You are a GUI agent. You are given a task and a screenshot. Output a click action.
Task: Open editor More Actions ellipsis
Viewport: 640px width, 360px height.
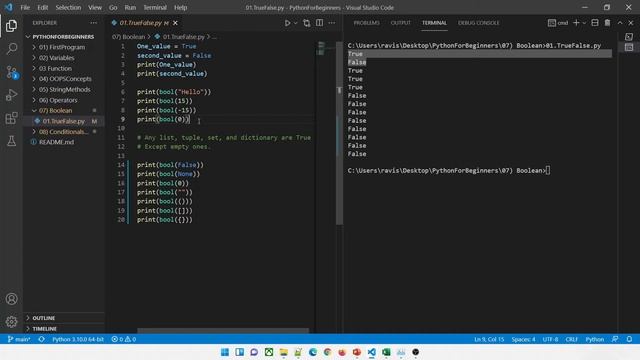click(x=332, y=23)
